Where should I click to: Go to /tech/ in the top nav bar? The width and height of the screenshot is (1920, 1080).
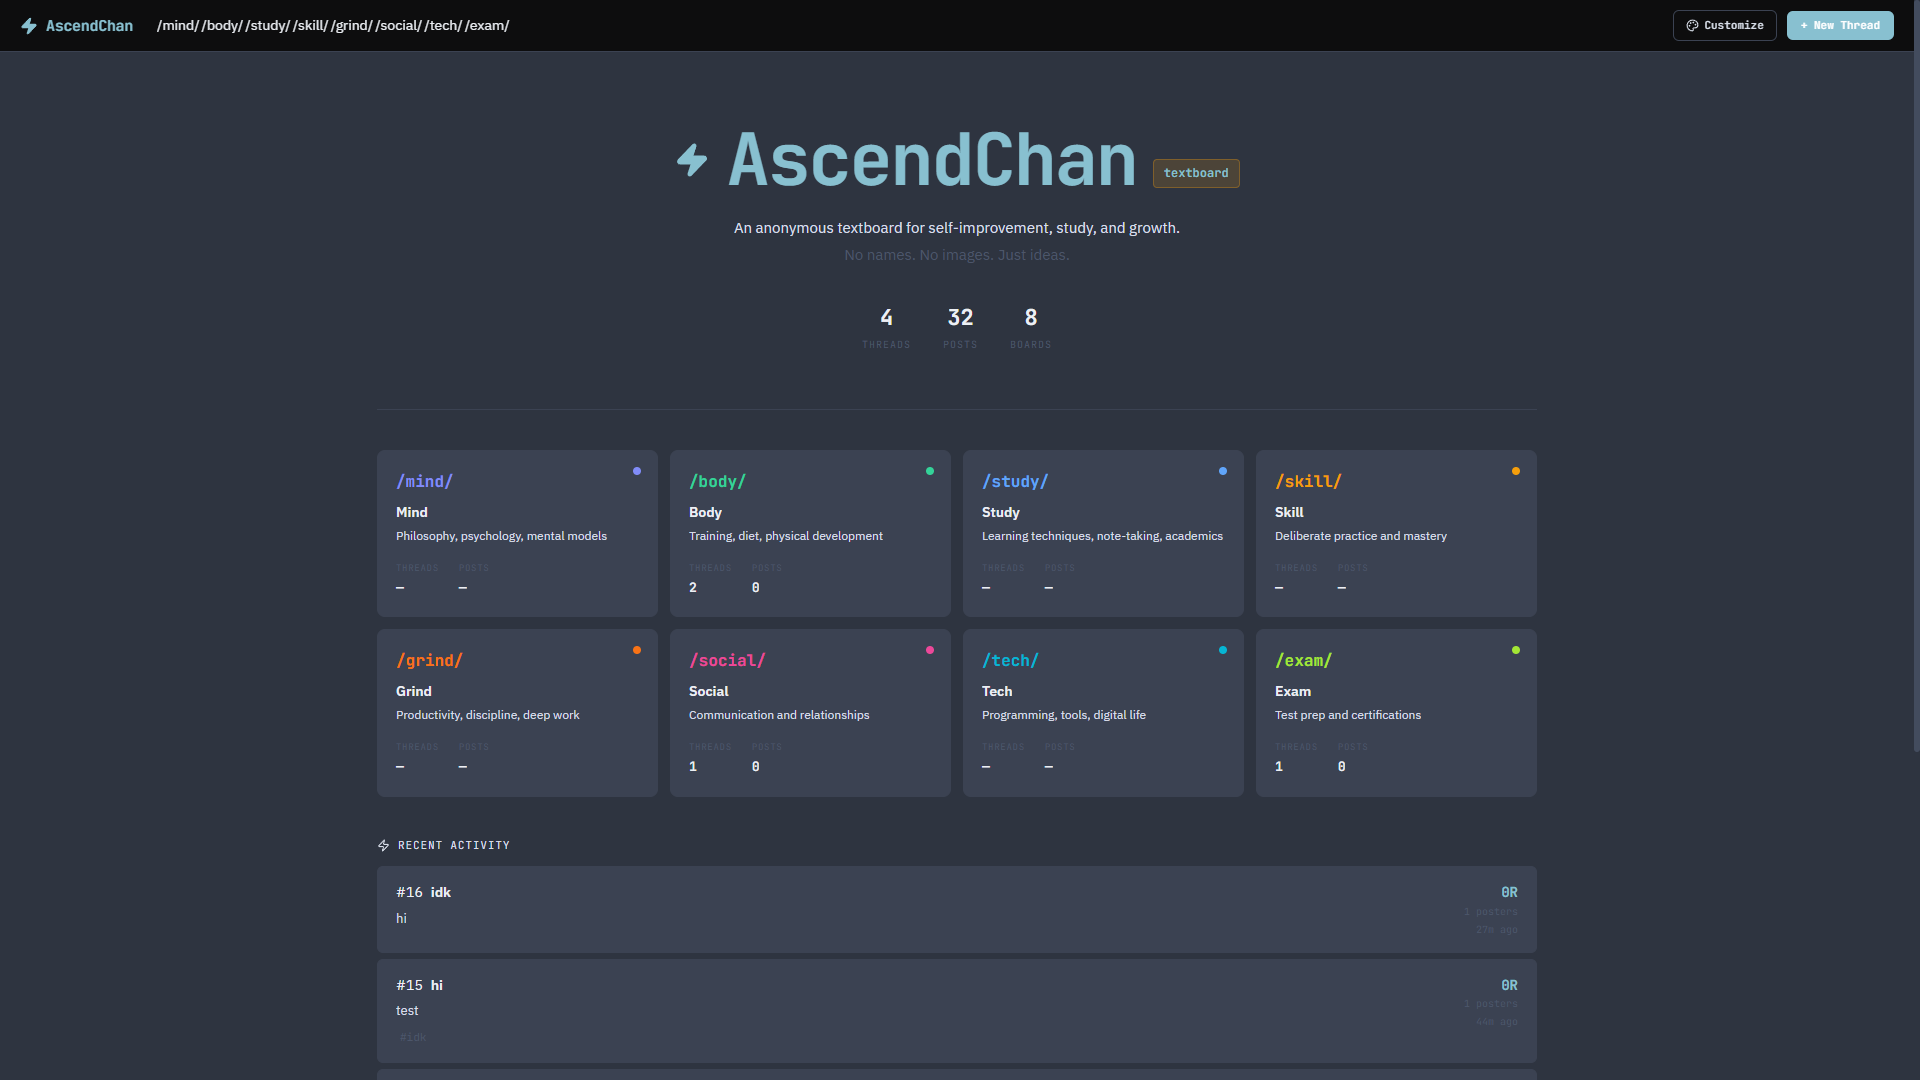[443, 26]
